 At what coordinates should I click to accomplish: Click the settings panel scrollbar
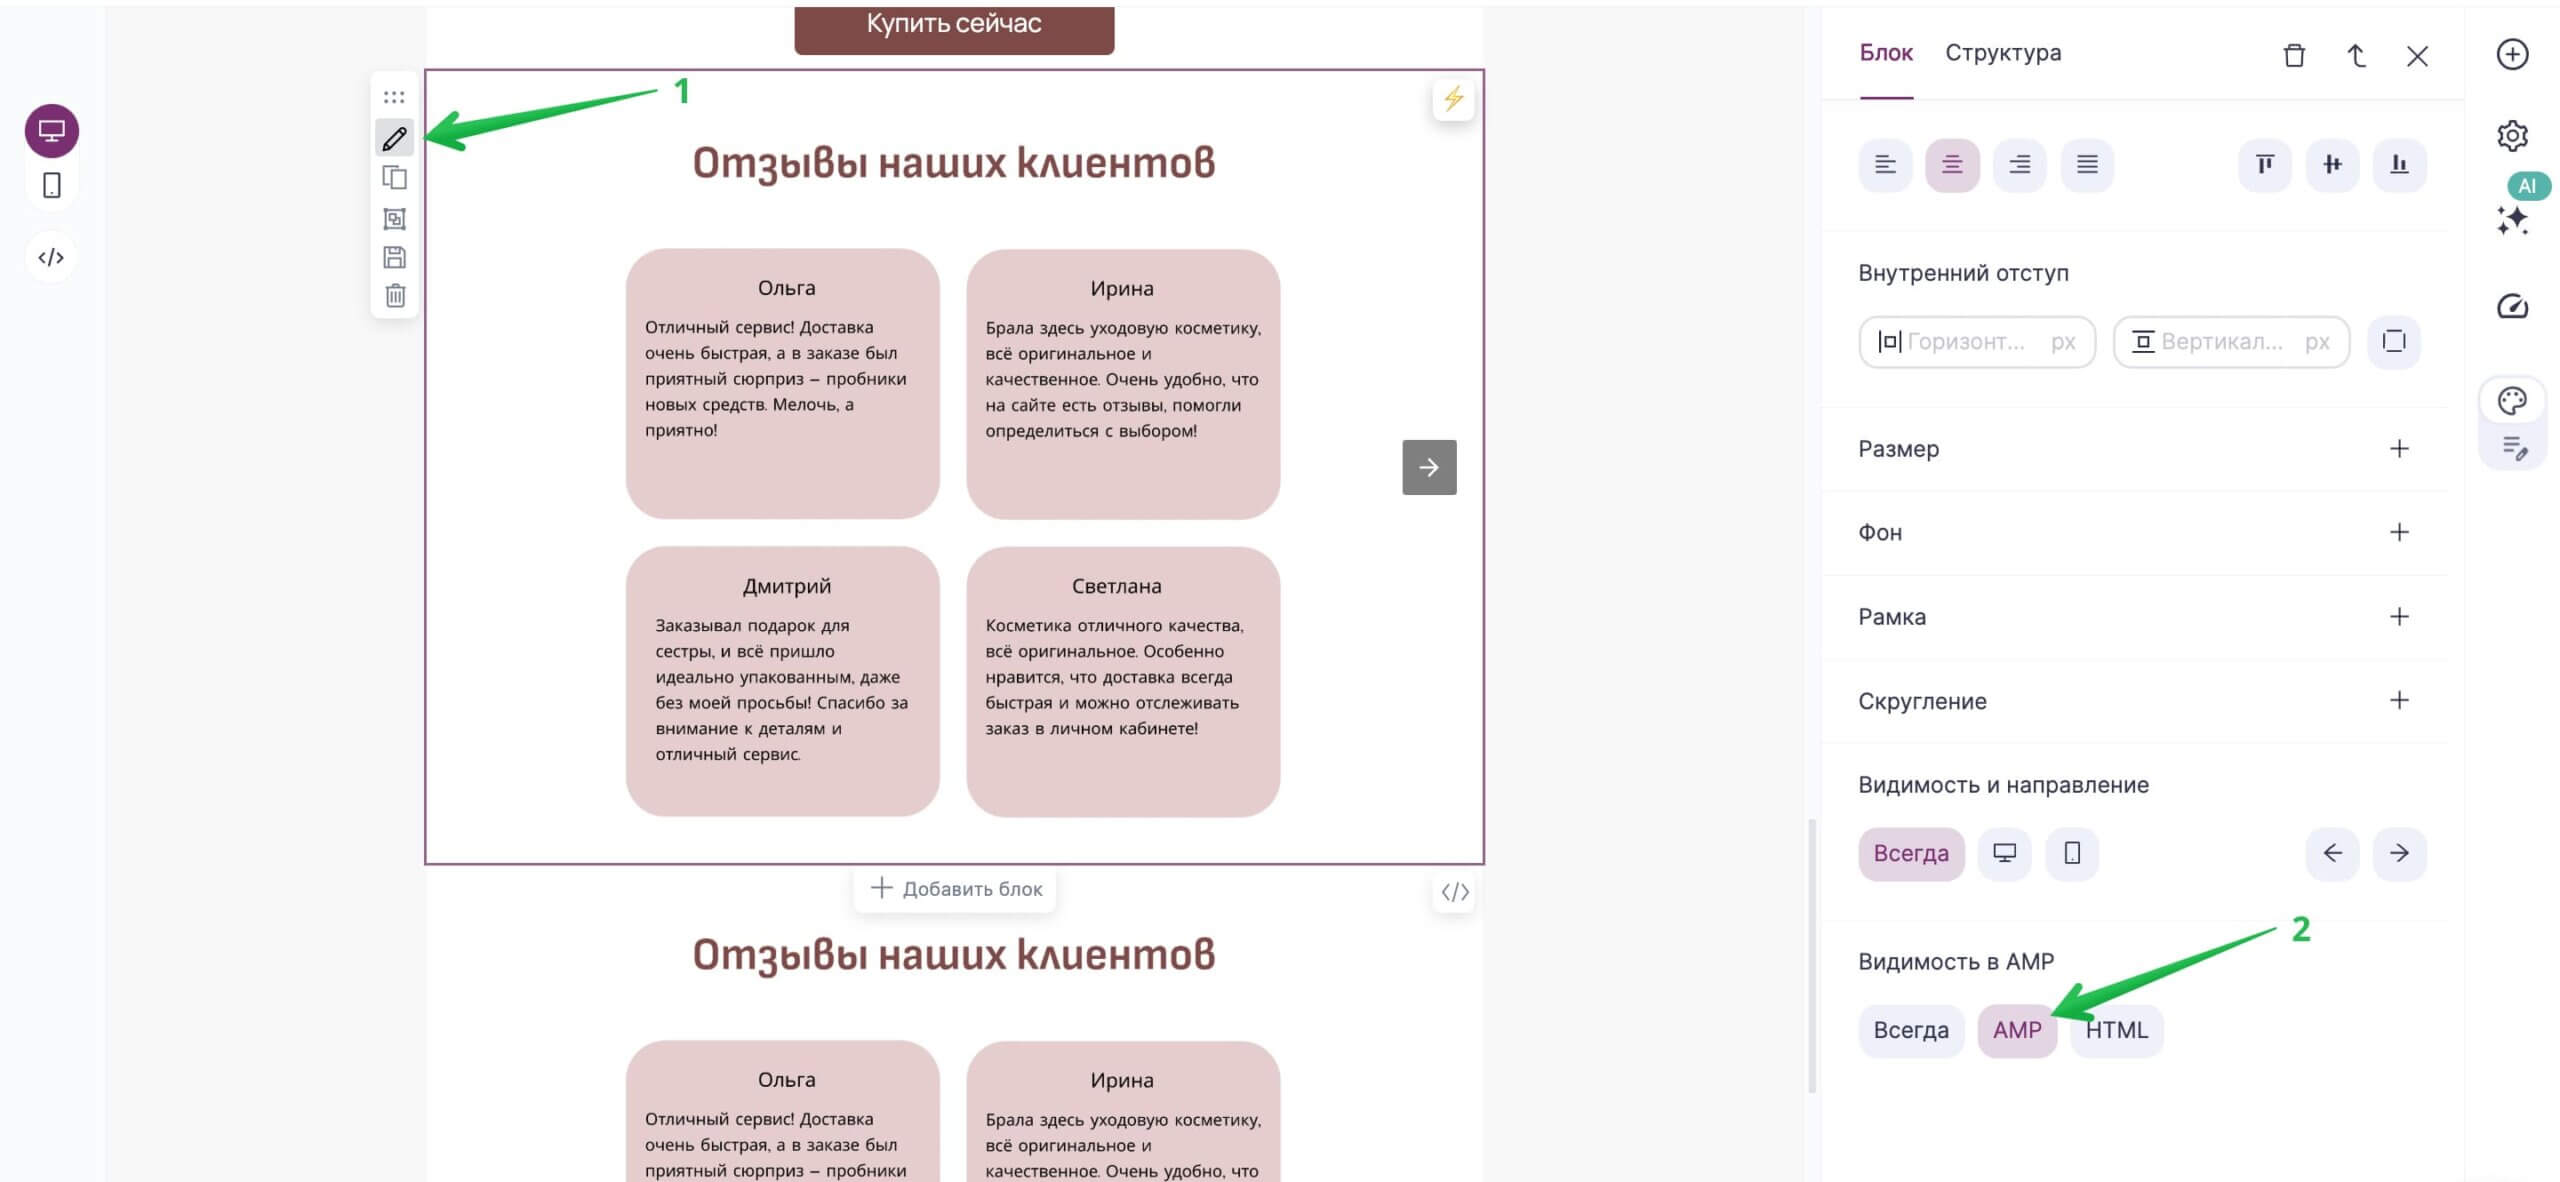click(x=1811, y=956)
